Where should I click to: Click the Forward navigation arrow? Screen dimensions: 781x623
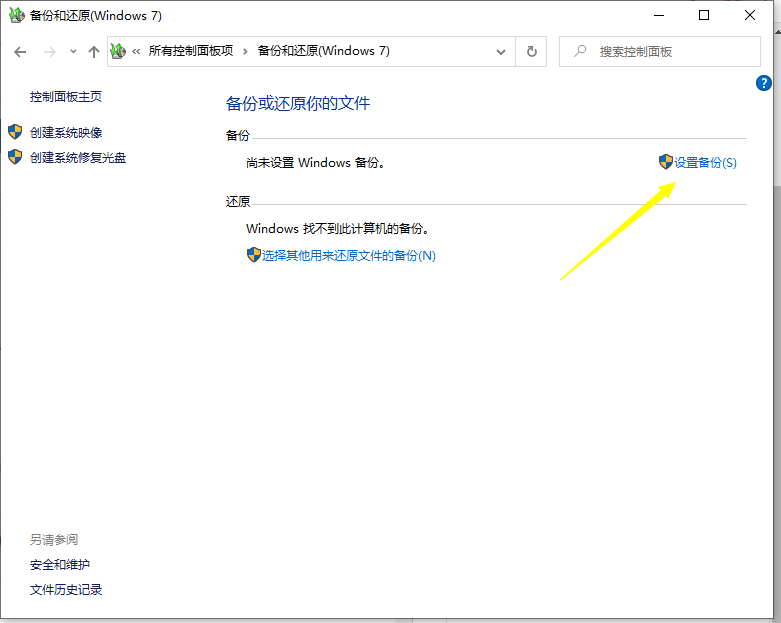tap(49, 52)
